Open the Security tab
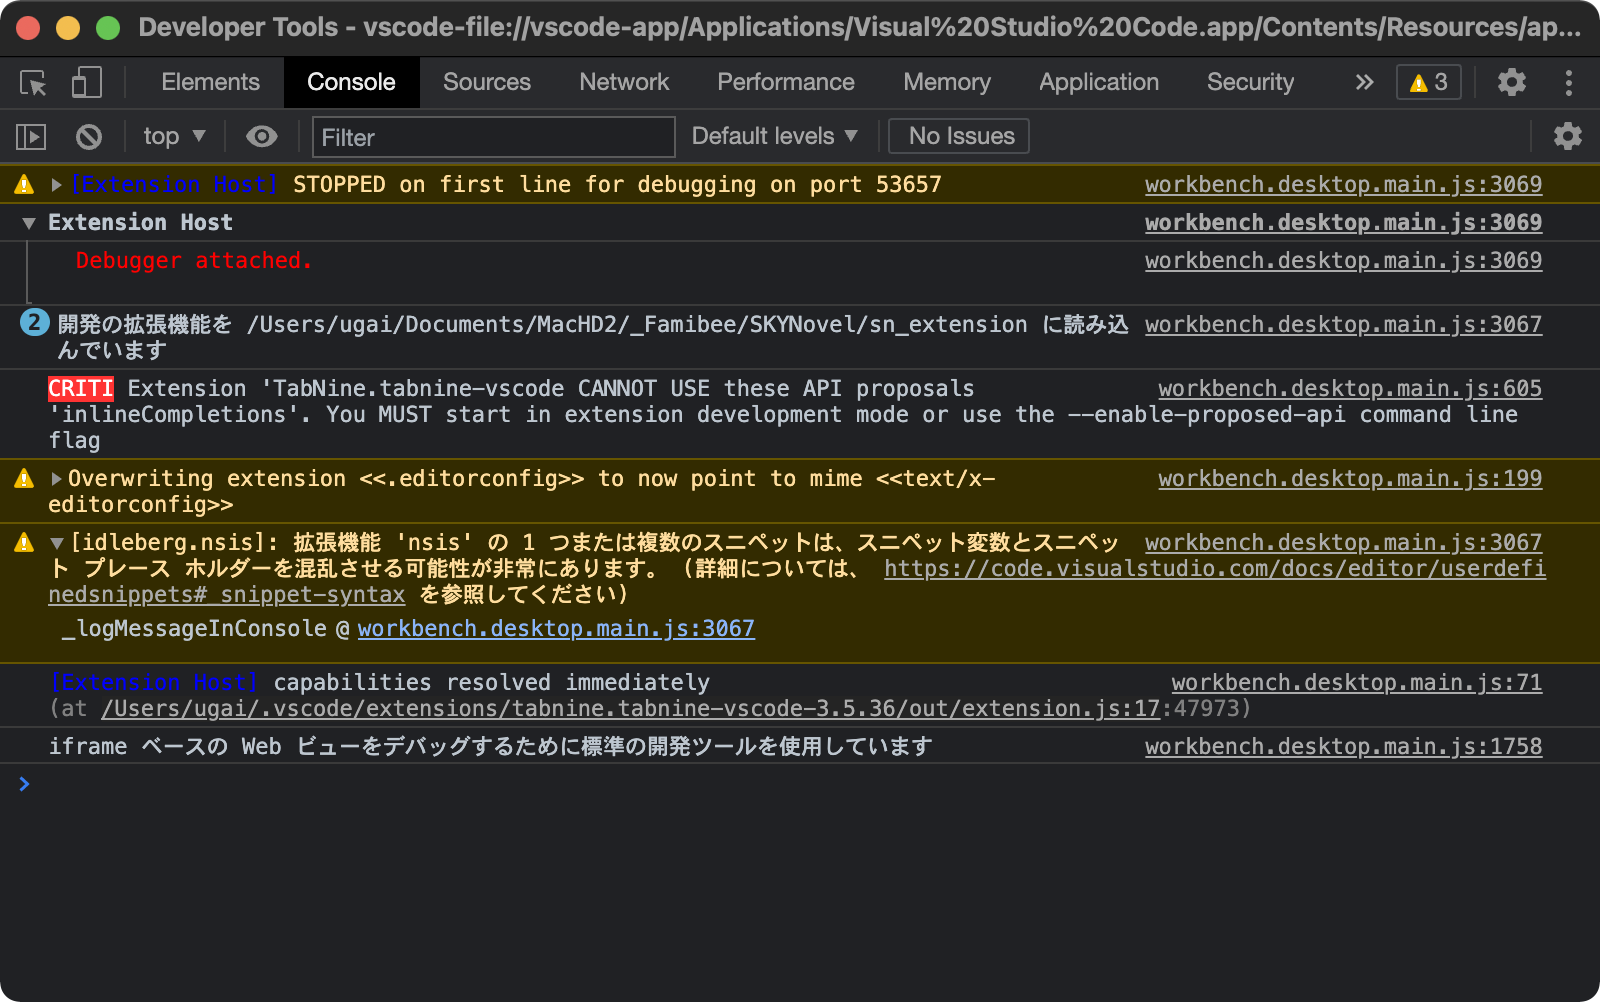This screenshot has width=1600, height=1002. 1250,82
